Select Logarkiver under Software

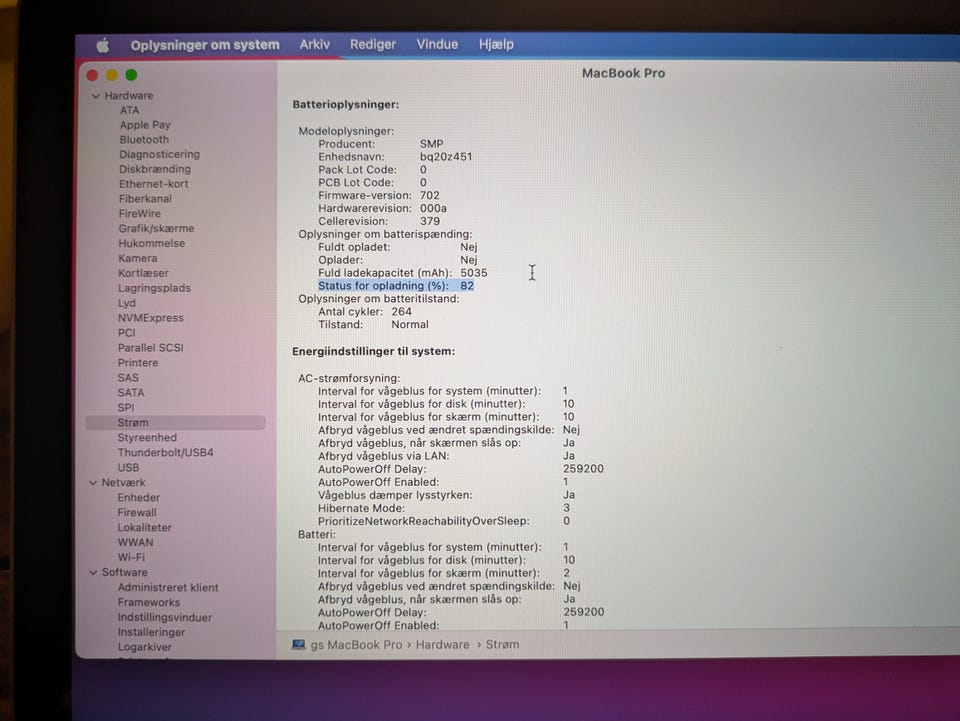(x=144, y=647)
